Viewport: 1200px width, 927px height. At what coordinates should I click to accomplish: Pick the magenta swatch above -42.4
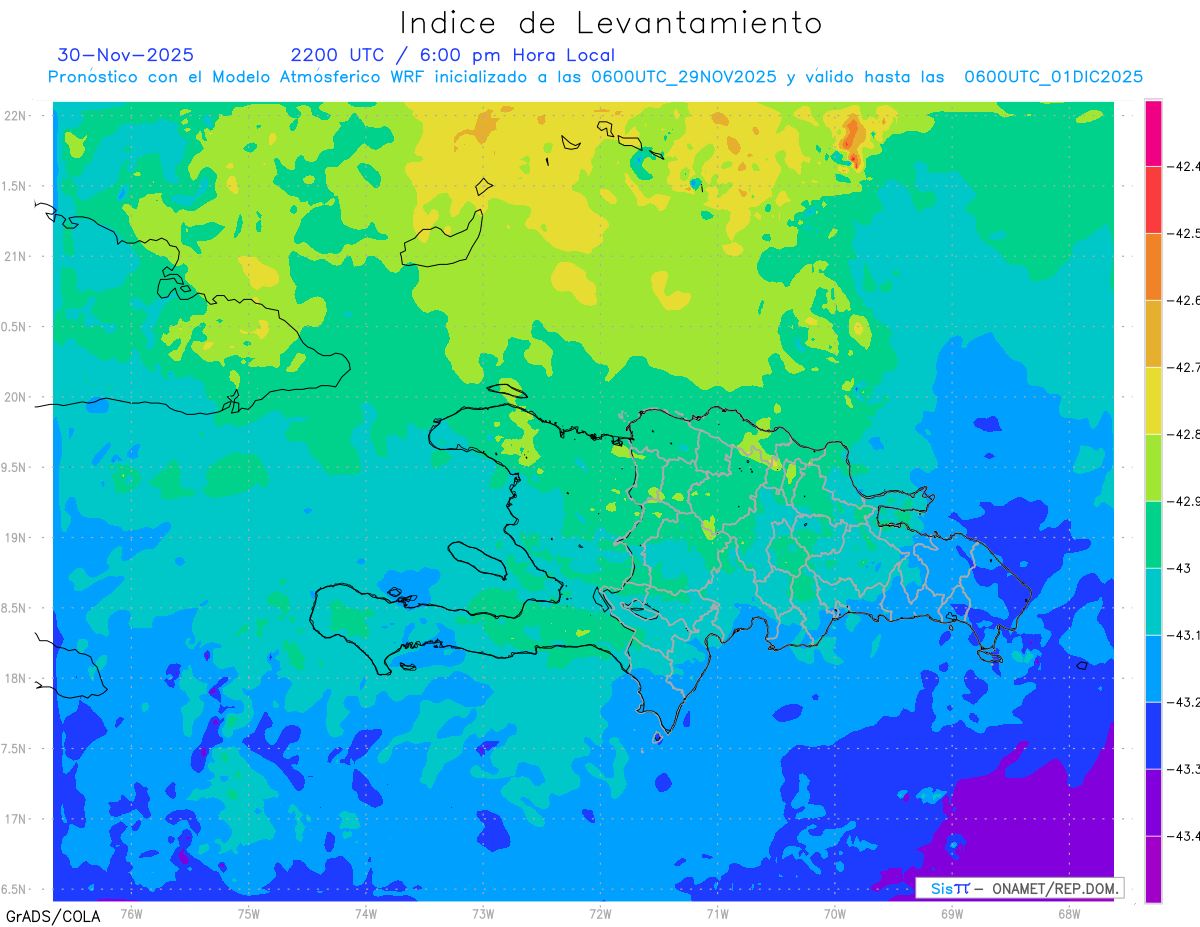[1153, 133]
